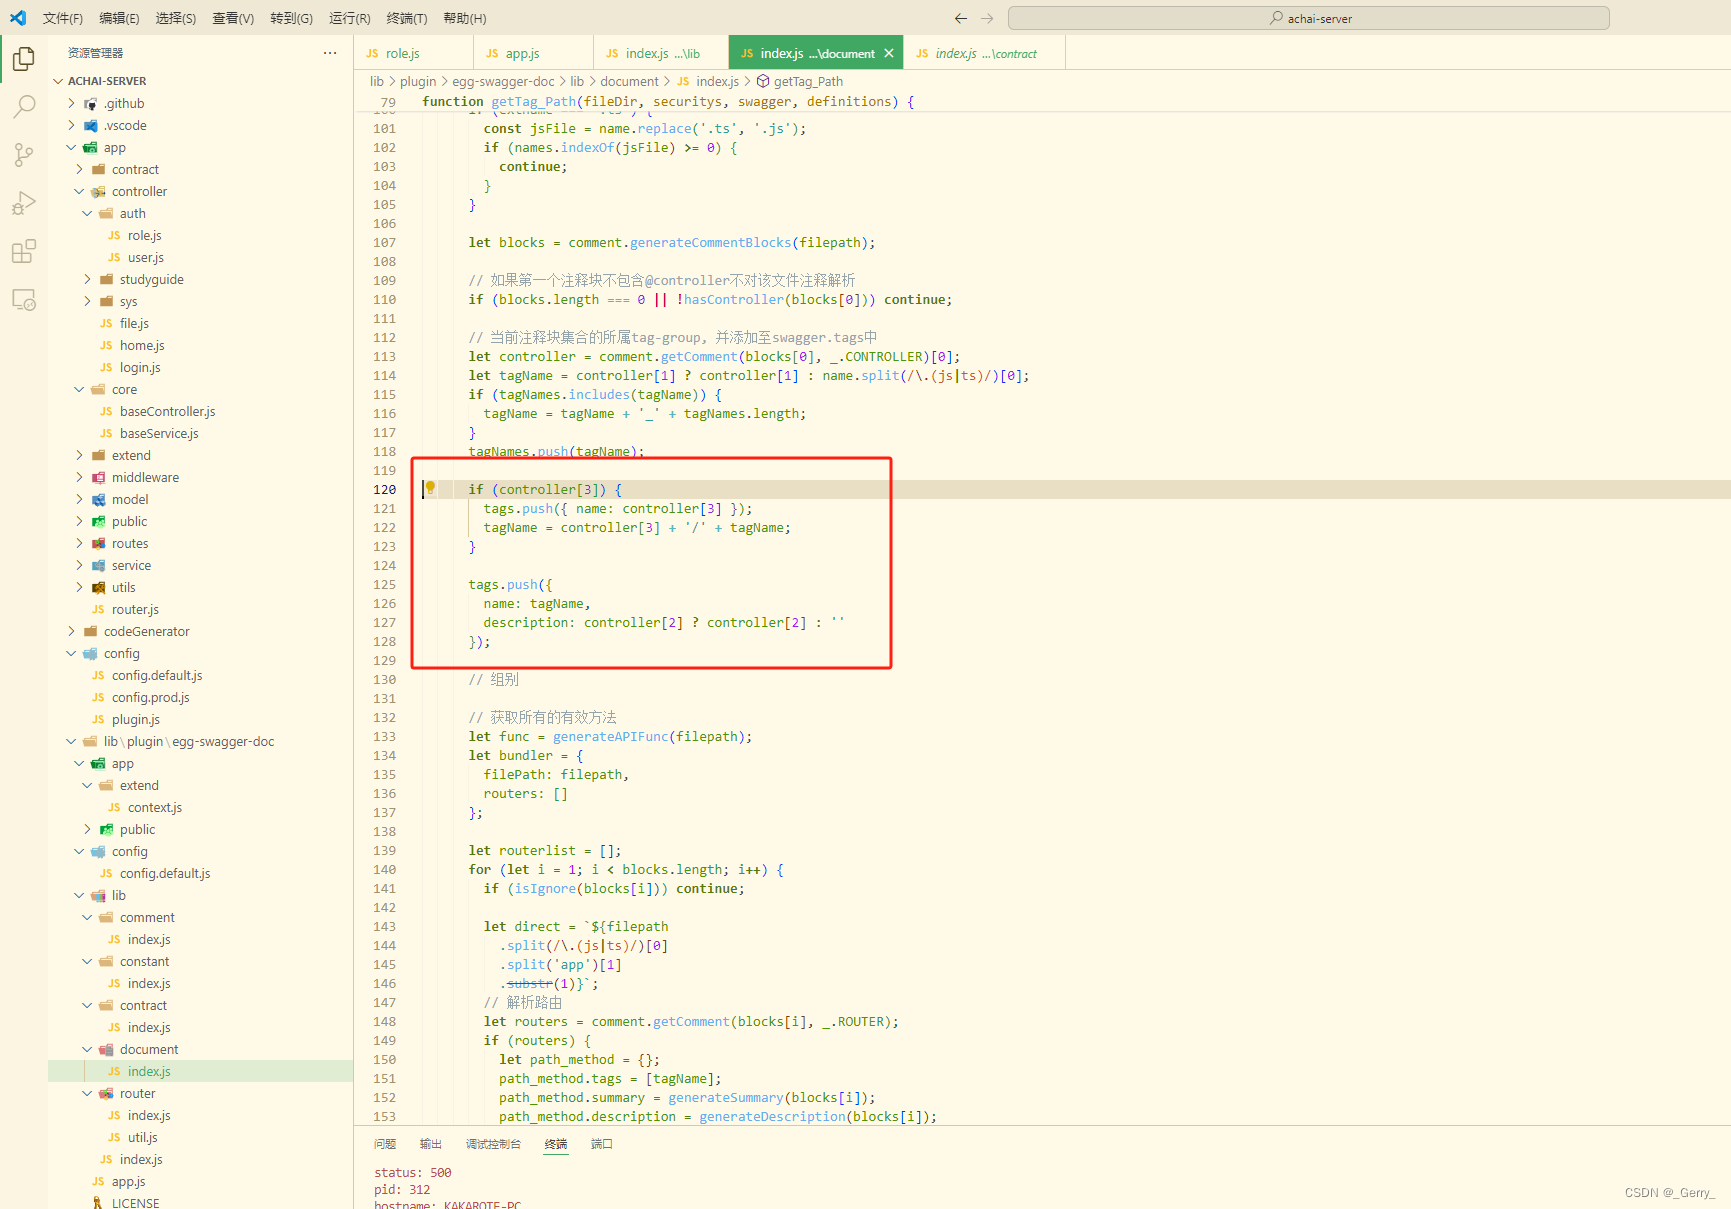This screenshot has width=1731, height=1209.
Task: Open the 运行(R) menu
Action: tap(349, 18)
